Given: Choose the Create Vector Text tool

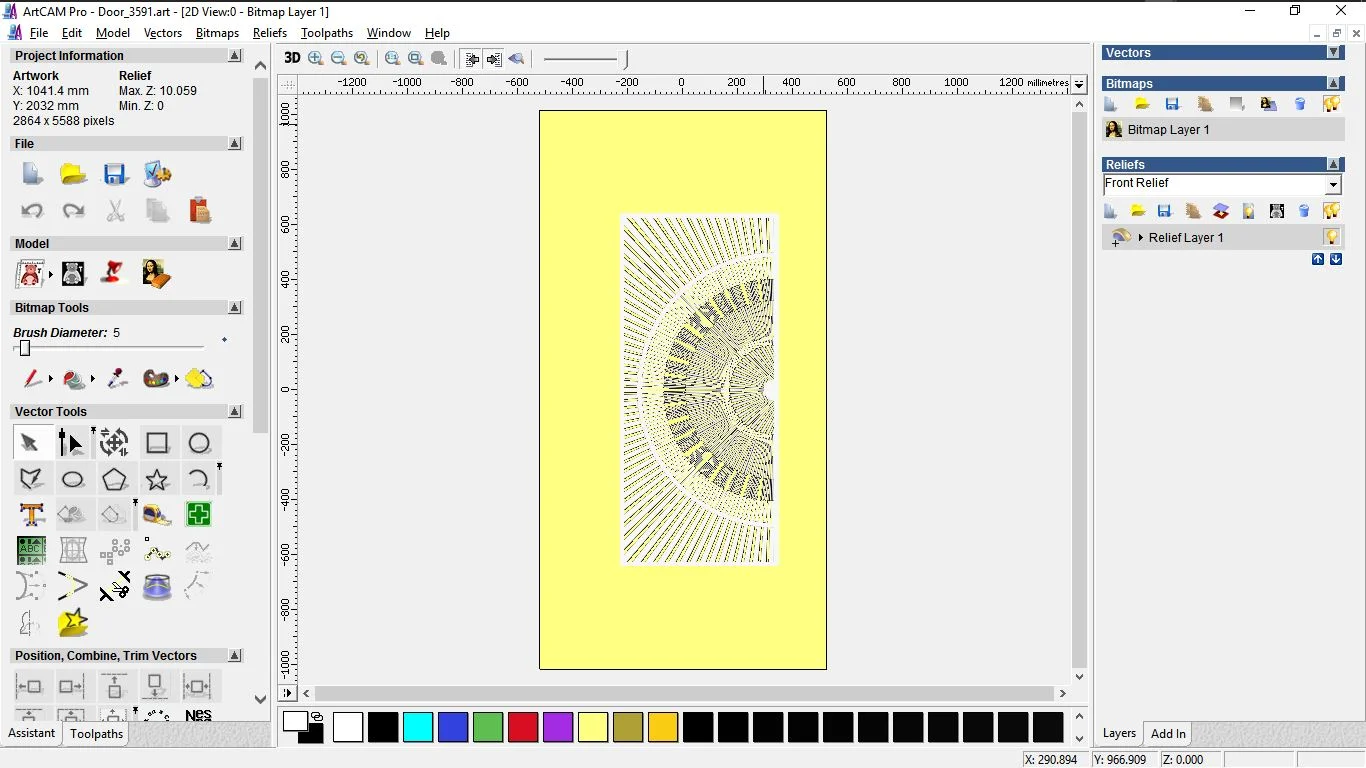Looking at the screenshot, I should coord(31,515).
